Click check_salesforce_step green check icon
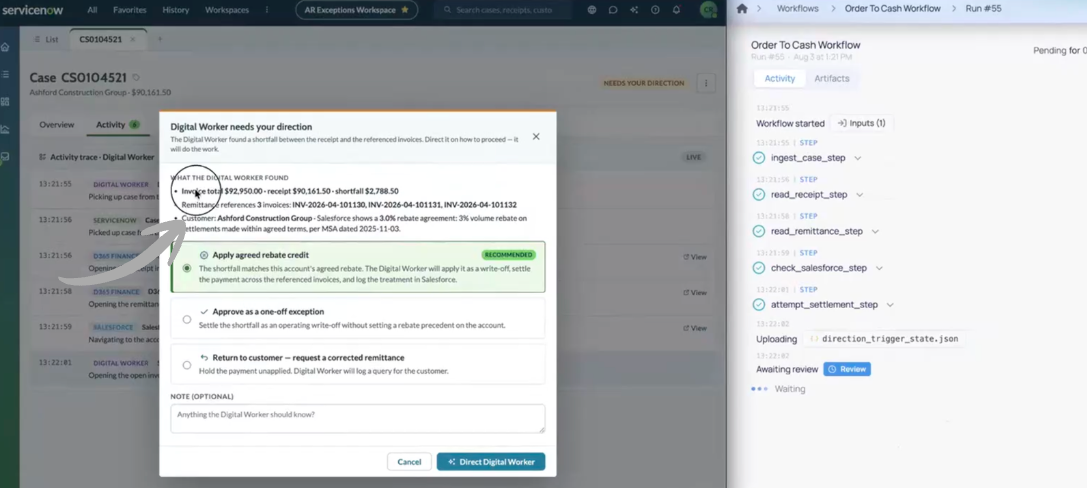The height and width of the screenshot is (488, 1087). pos(758,268)
